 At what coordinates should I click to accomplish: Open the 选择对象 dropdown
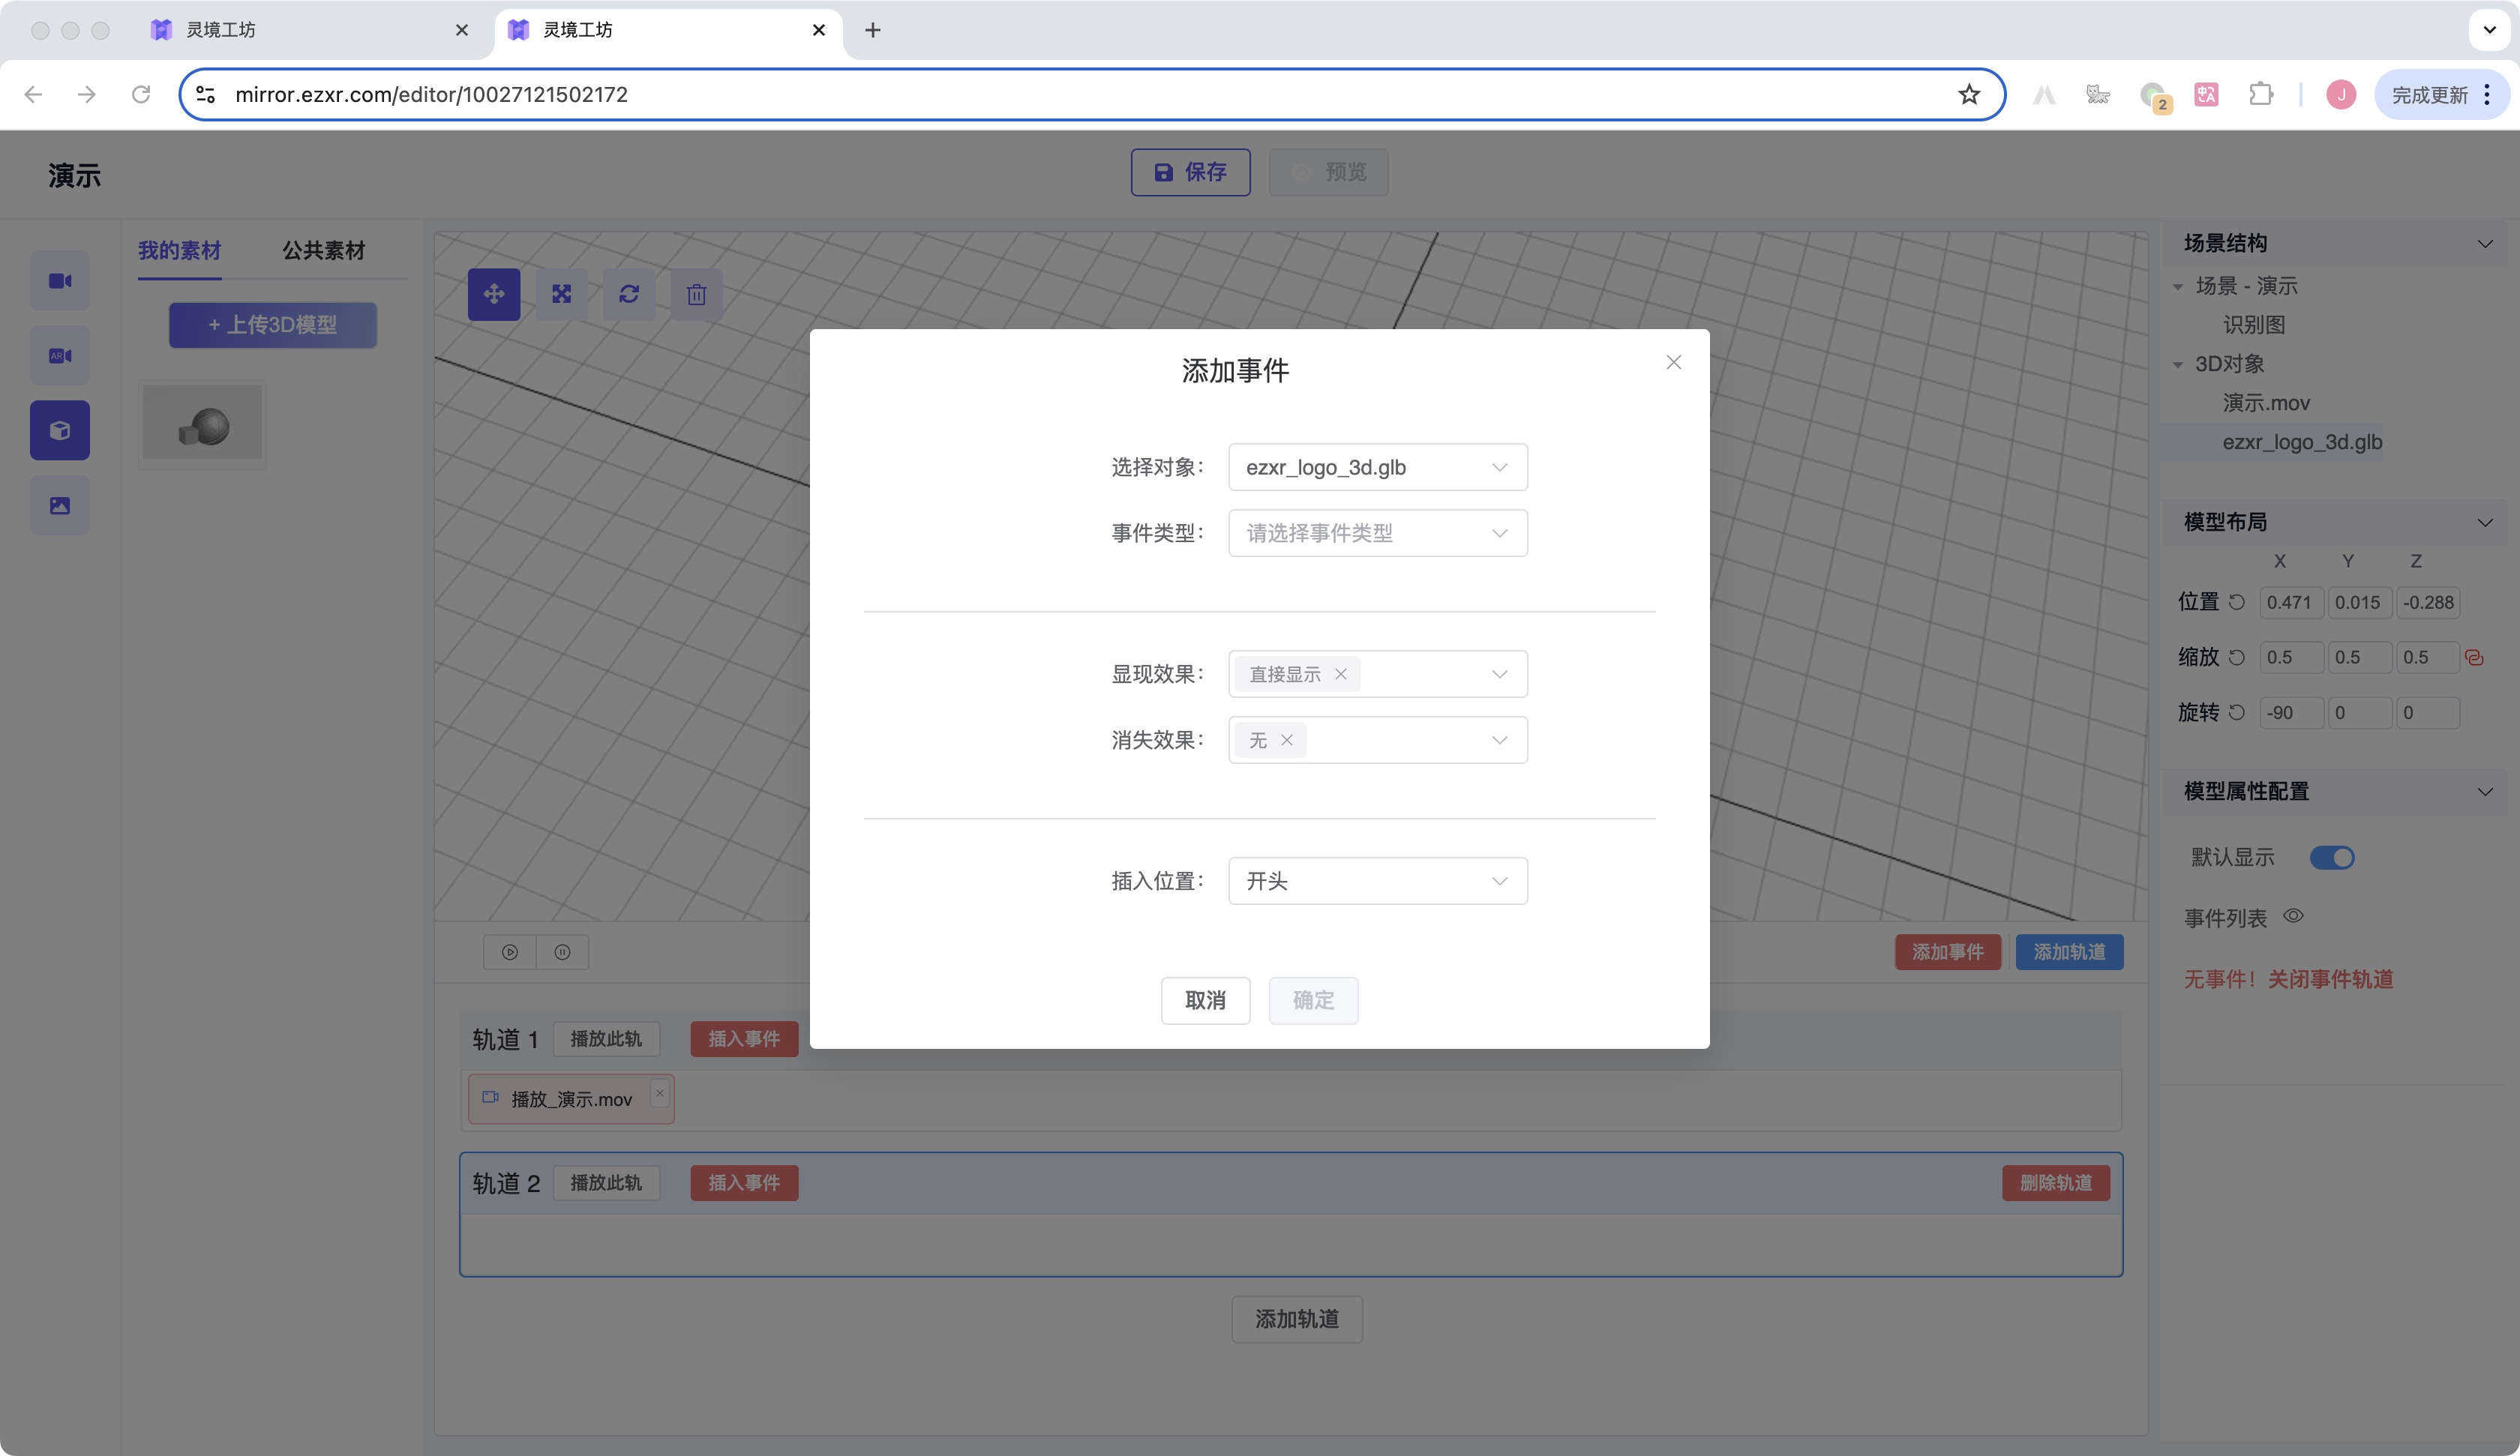point(1377,467)
